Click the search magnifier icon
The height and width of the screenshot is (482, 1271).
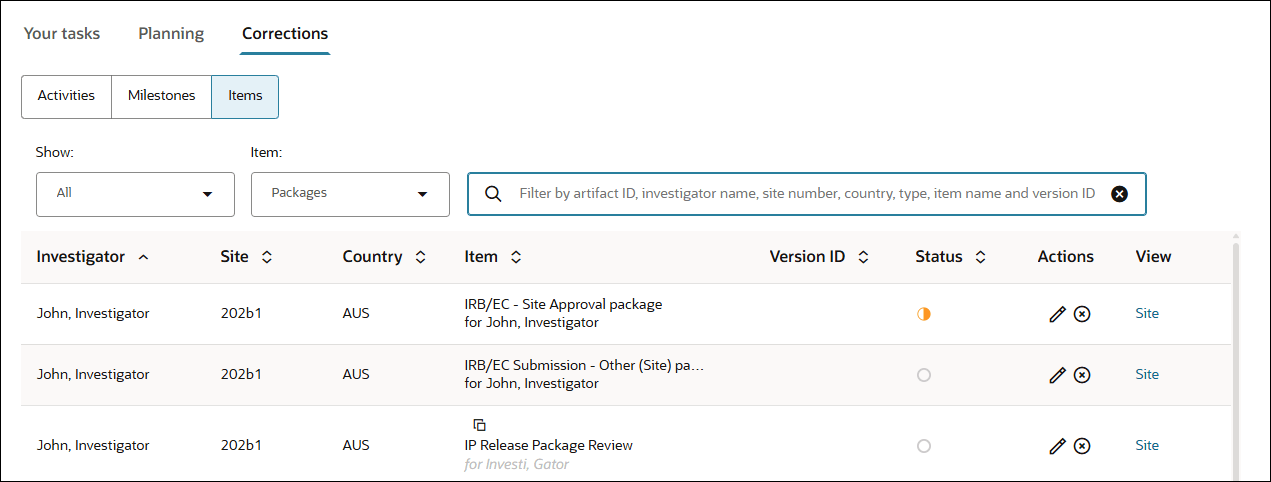pyautogui.click(x=492, y=194)
